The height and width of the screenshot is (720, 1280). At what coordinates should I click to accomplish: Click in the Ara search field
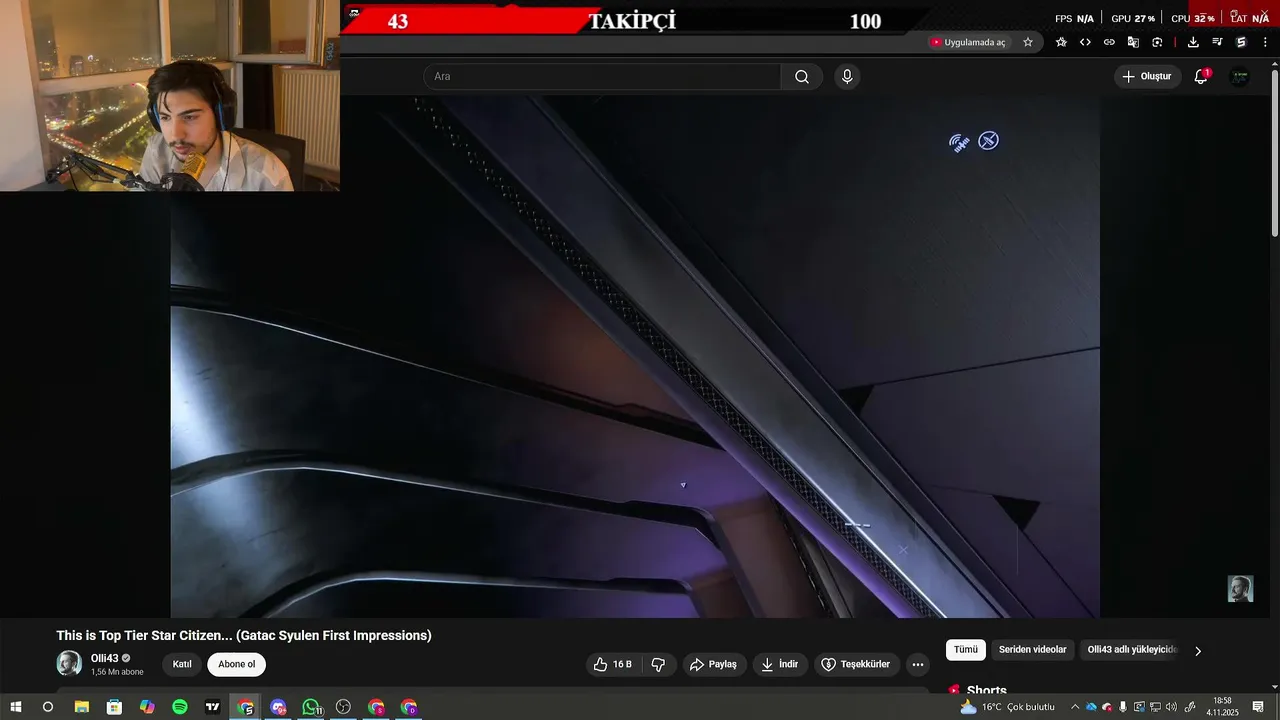[x=602, y=77]
